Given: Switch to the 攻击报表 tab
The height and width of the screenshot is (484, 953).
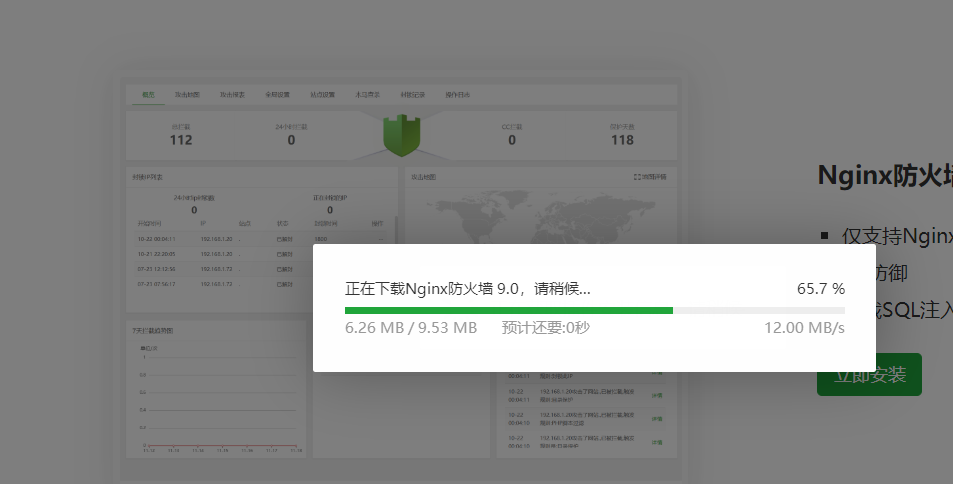Looking at the screenshot, I should point(232,95).
